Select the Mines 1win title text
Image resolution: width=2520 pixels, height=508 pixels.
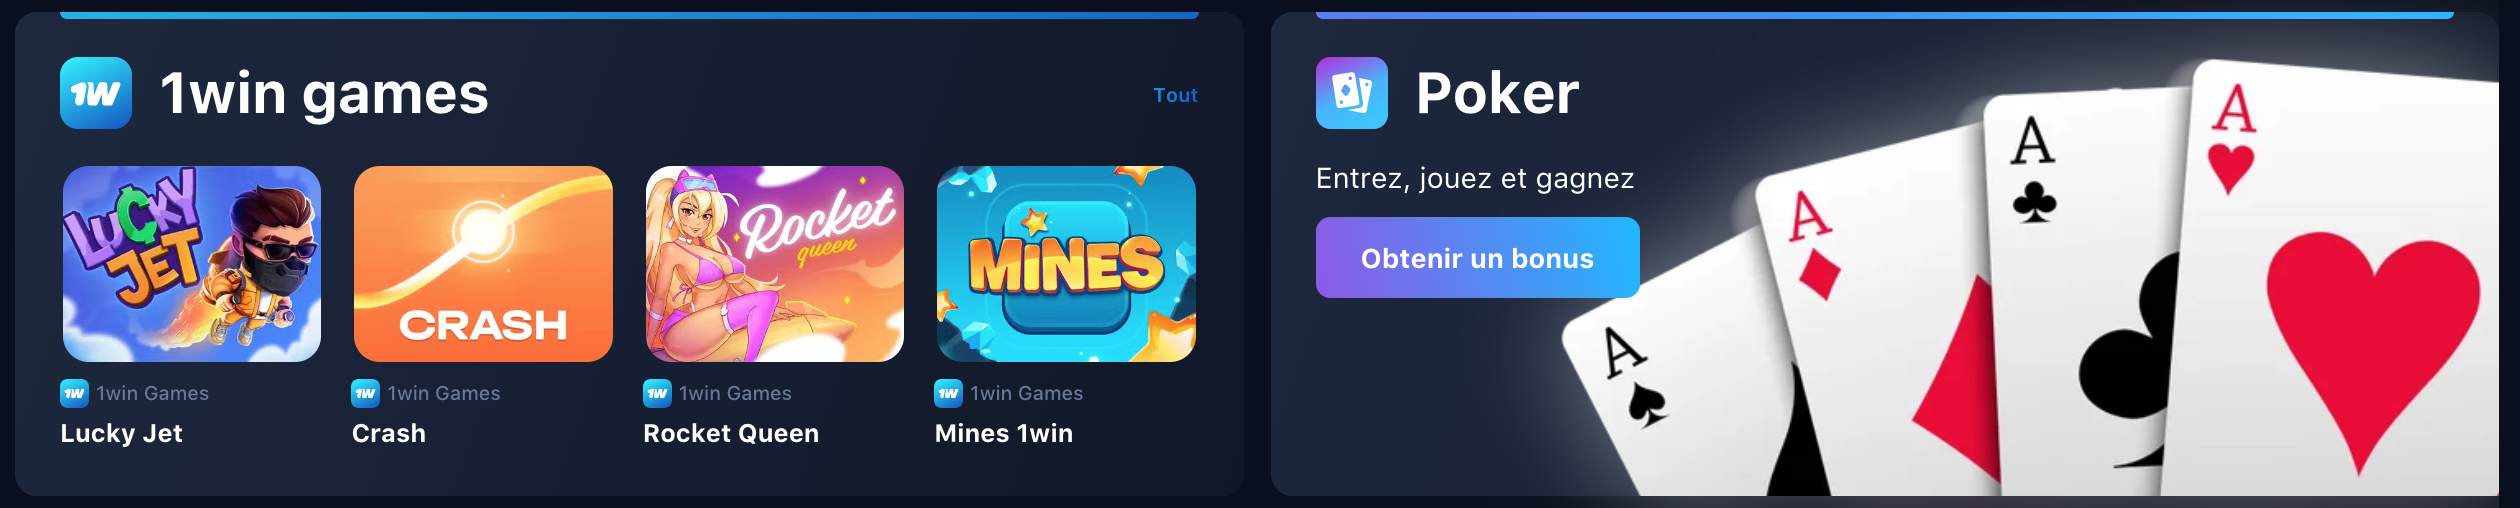[1004, 433]
